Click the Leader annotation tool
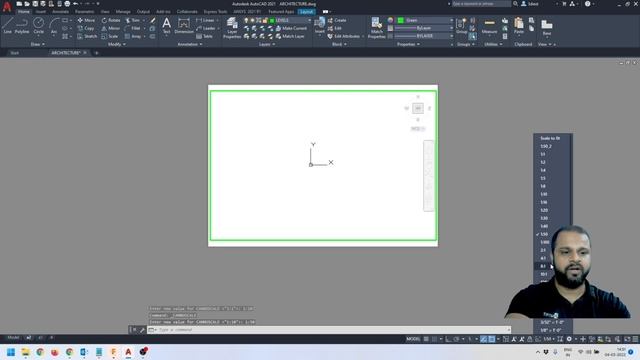The height and width of the screenshot is (360, 640). click(206, 28)
